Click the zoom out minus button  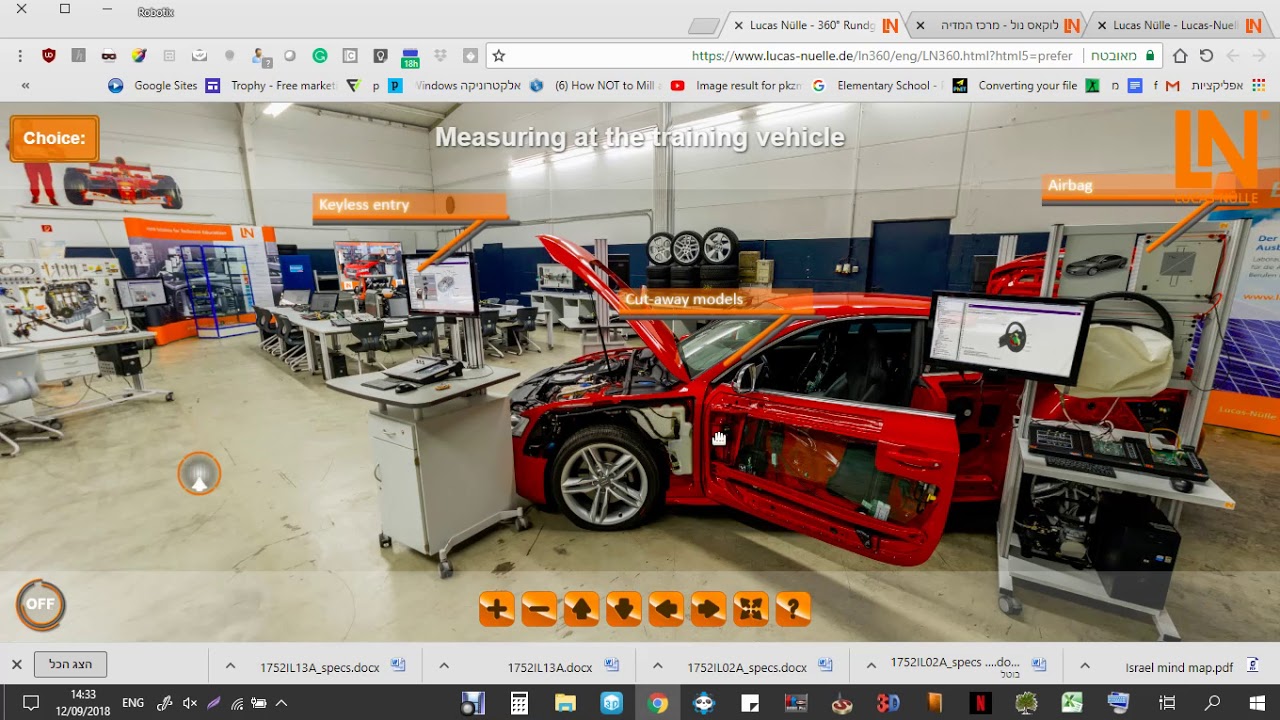(x=539, y=608)
